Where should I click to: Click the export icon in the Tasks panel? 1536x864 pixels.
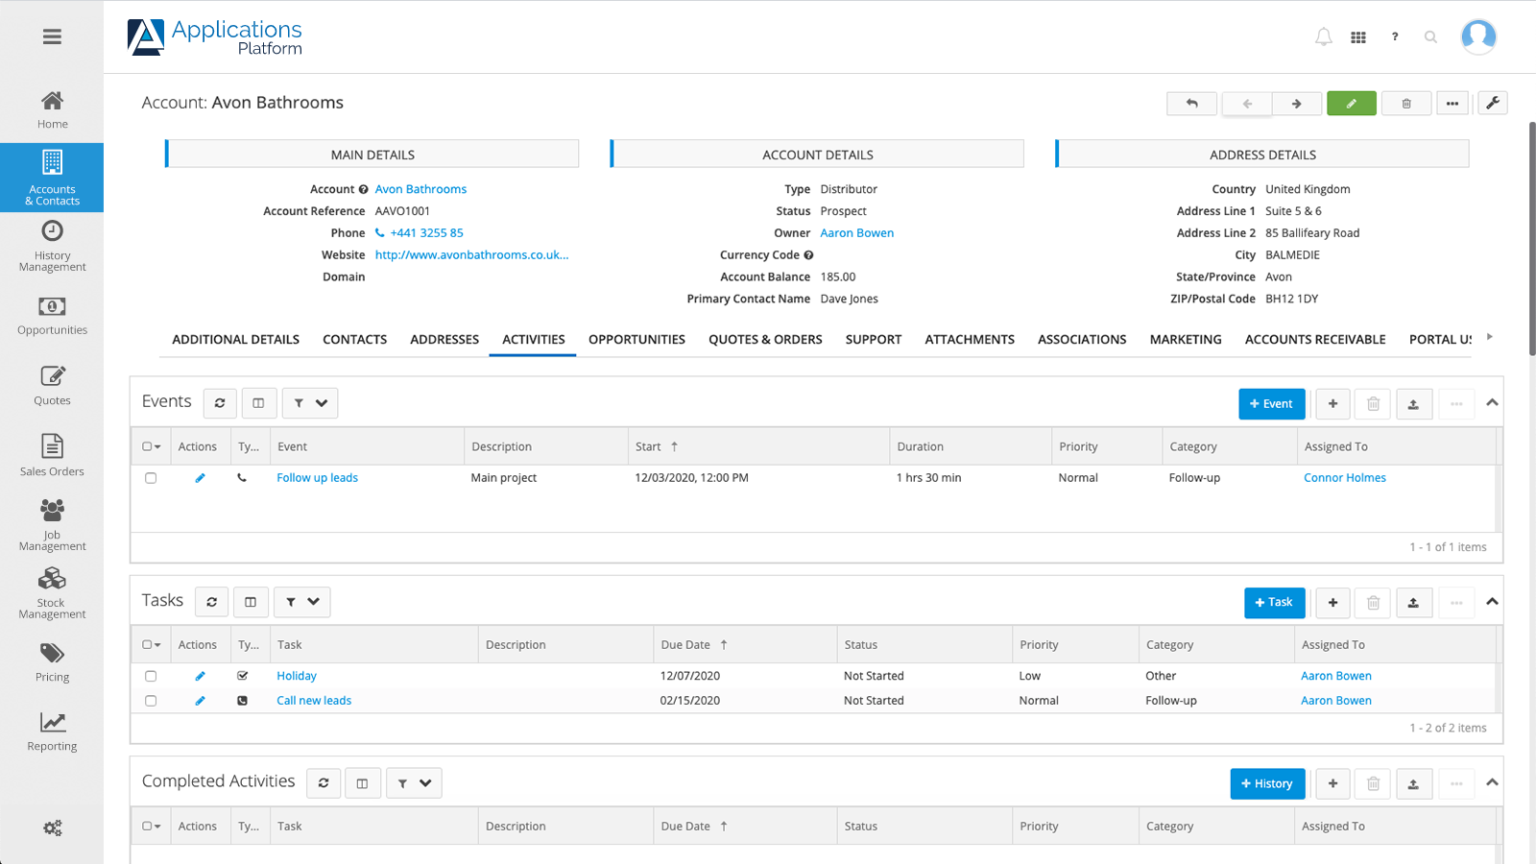tap(1414, 602)
